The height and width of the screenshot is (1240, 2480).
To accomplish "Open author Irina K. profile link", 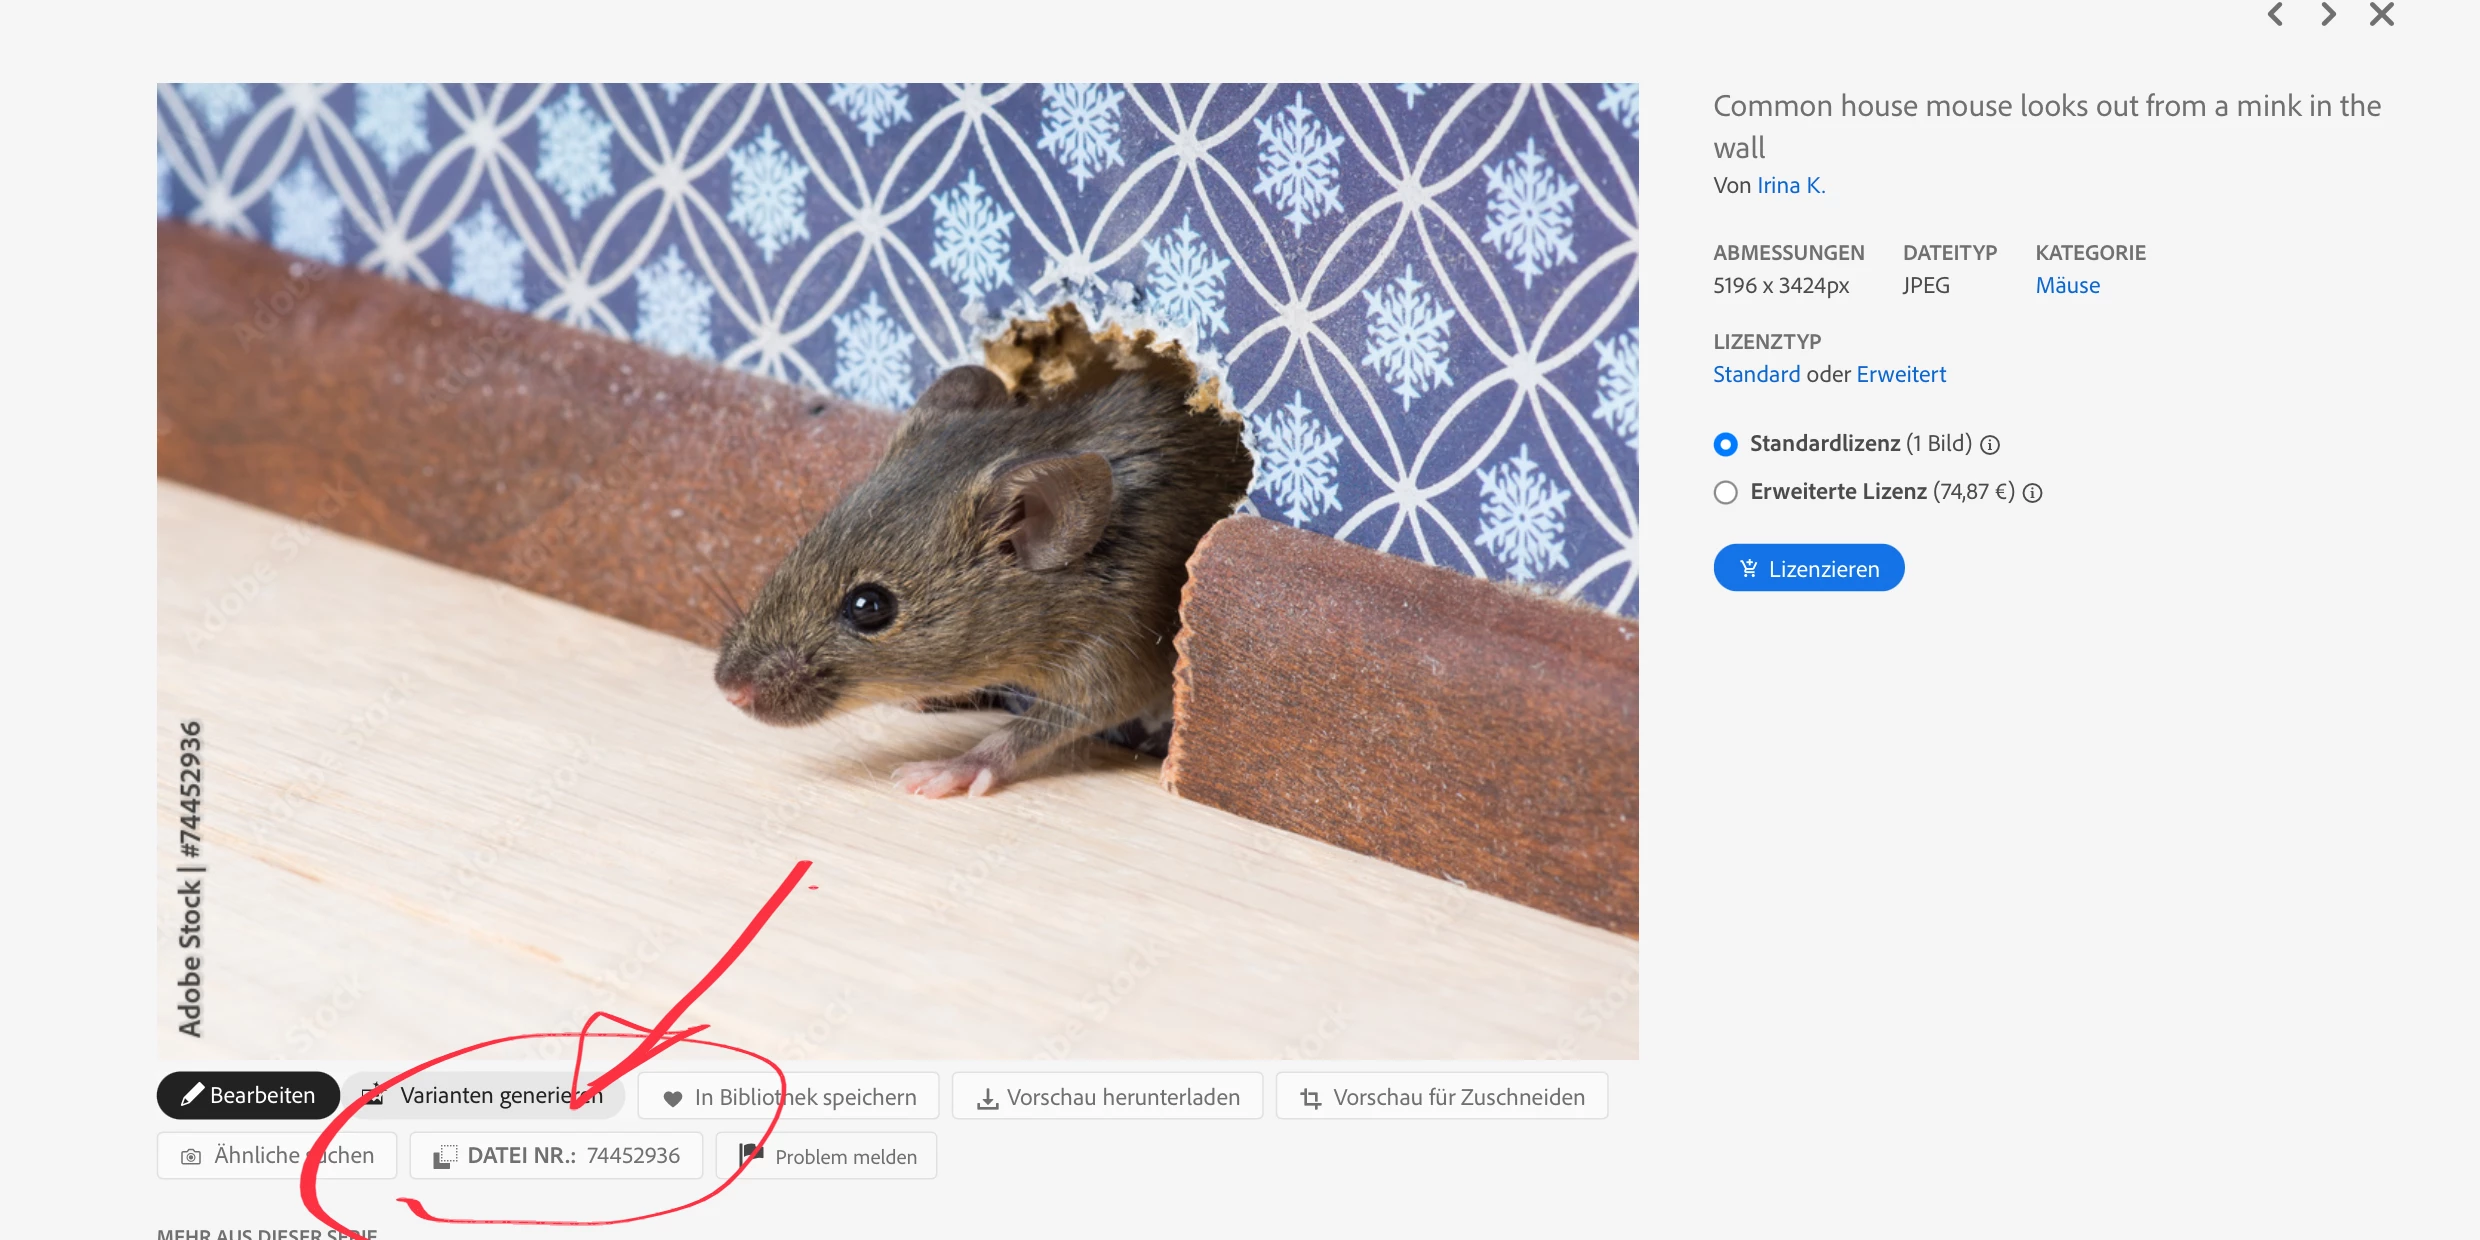I will coord(1790,186).
